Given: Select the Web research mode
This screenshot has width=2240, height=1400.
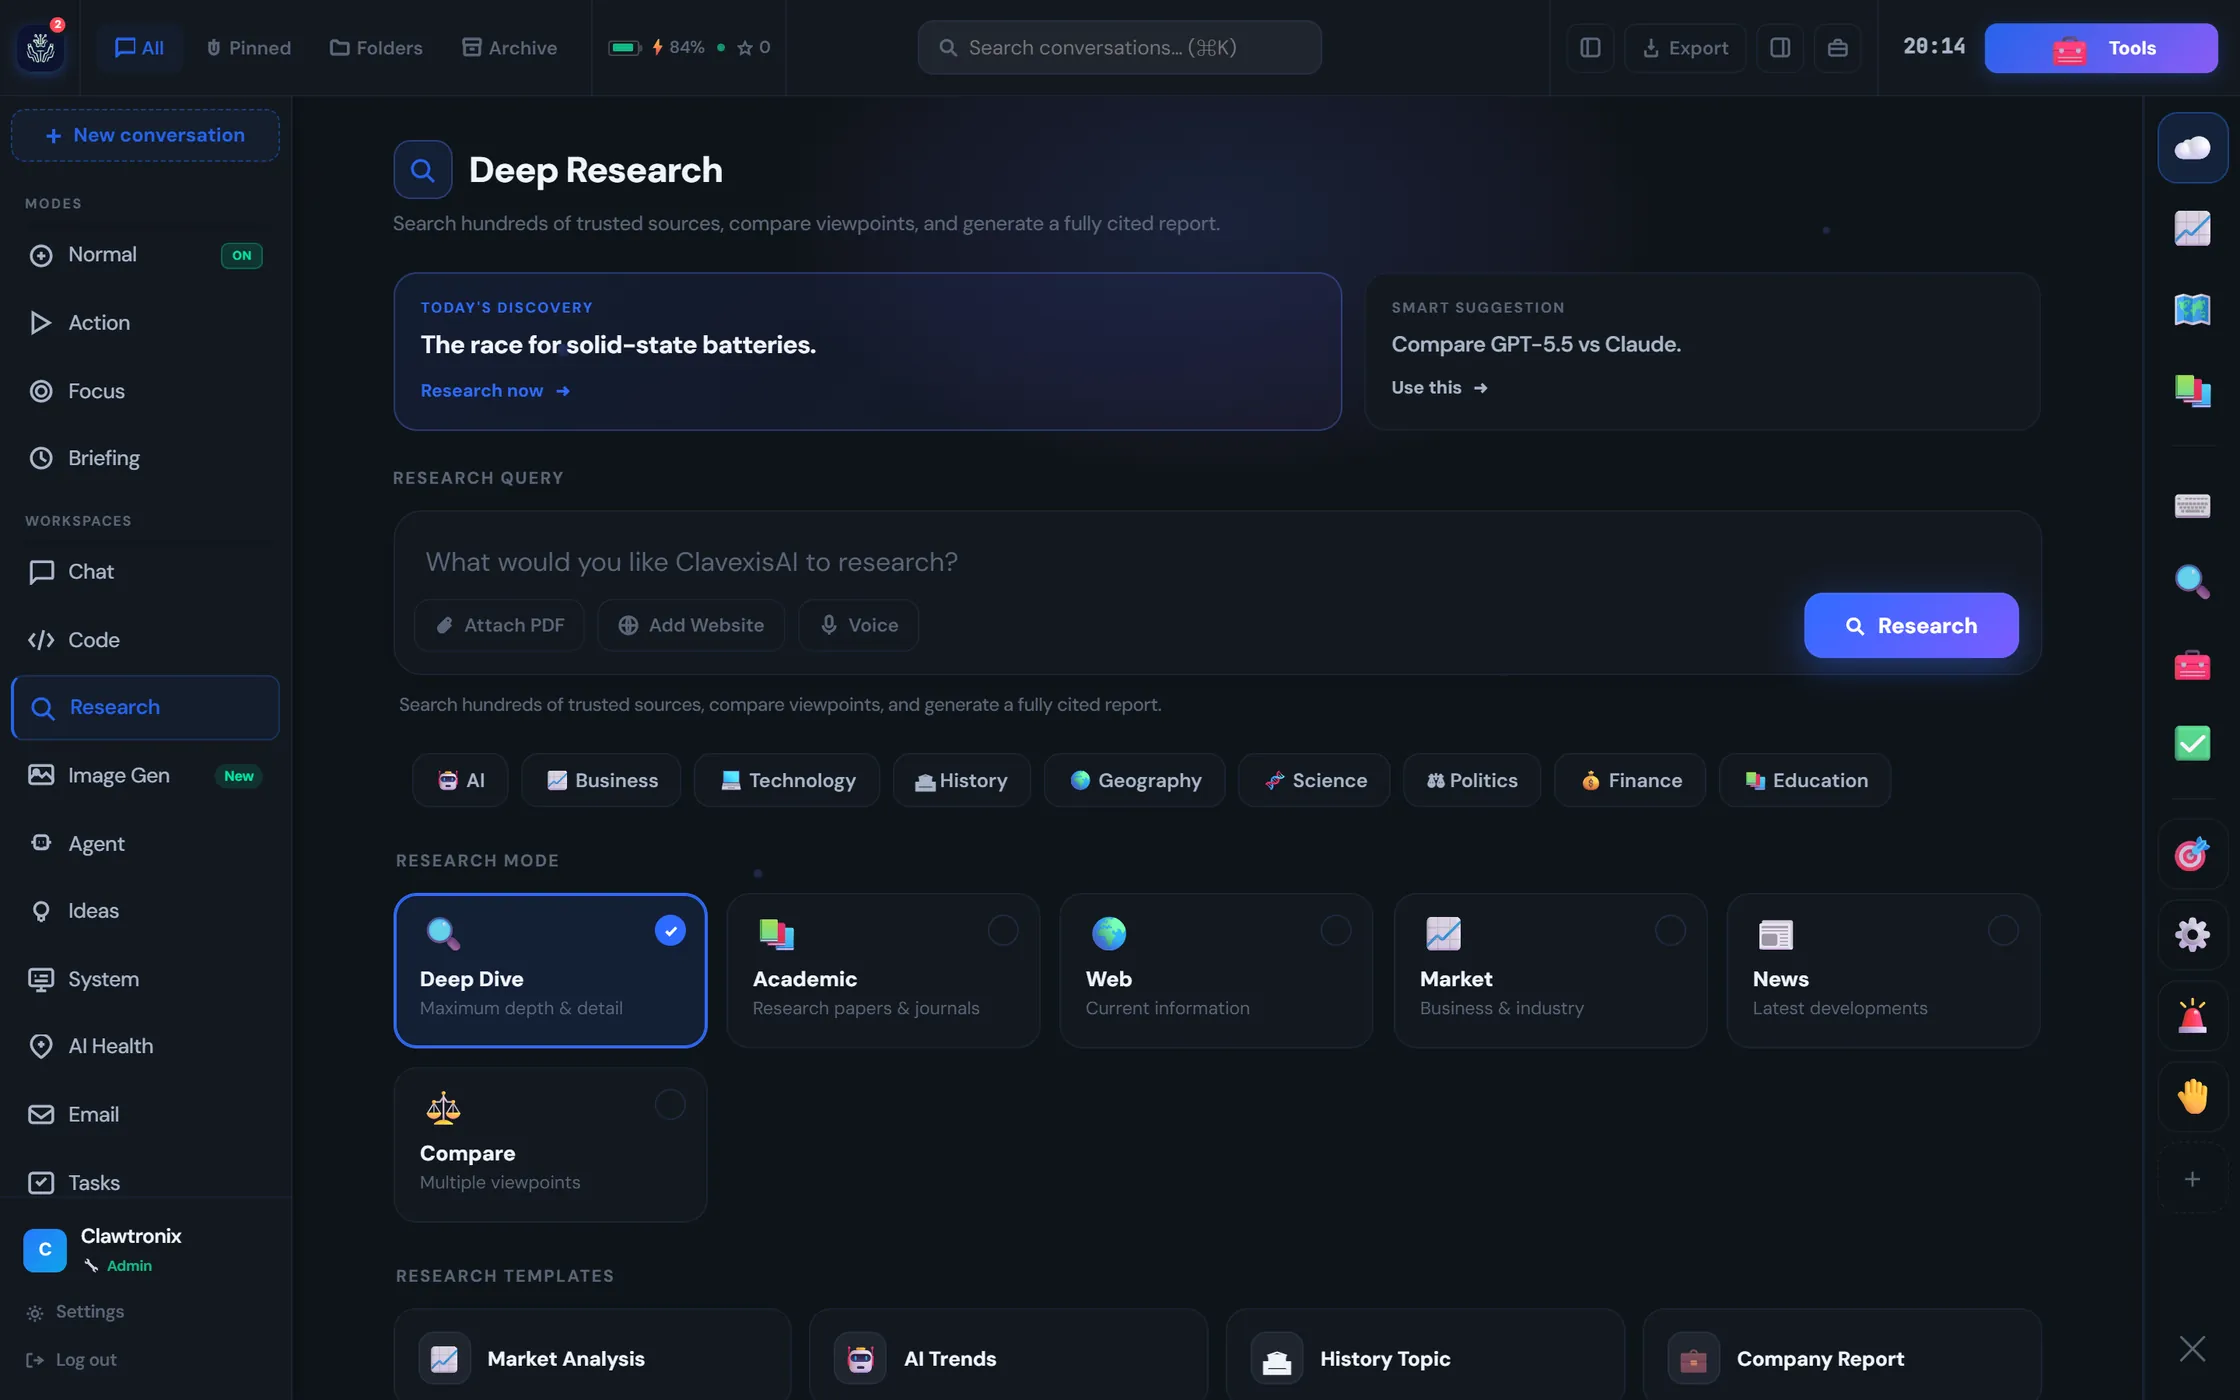Looking at the screenshot, I should pos(1216,970).
